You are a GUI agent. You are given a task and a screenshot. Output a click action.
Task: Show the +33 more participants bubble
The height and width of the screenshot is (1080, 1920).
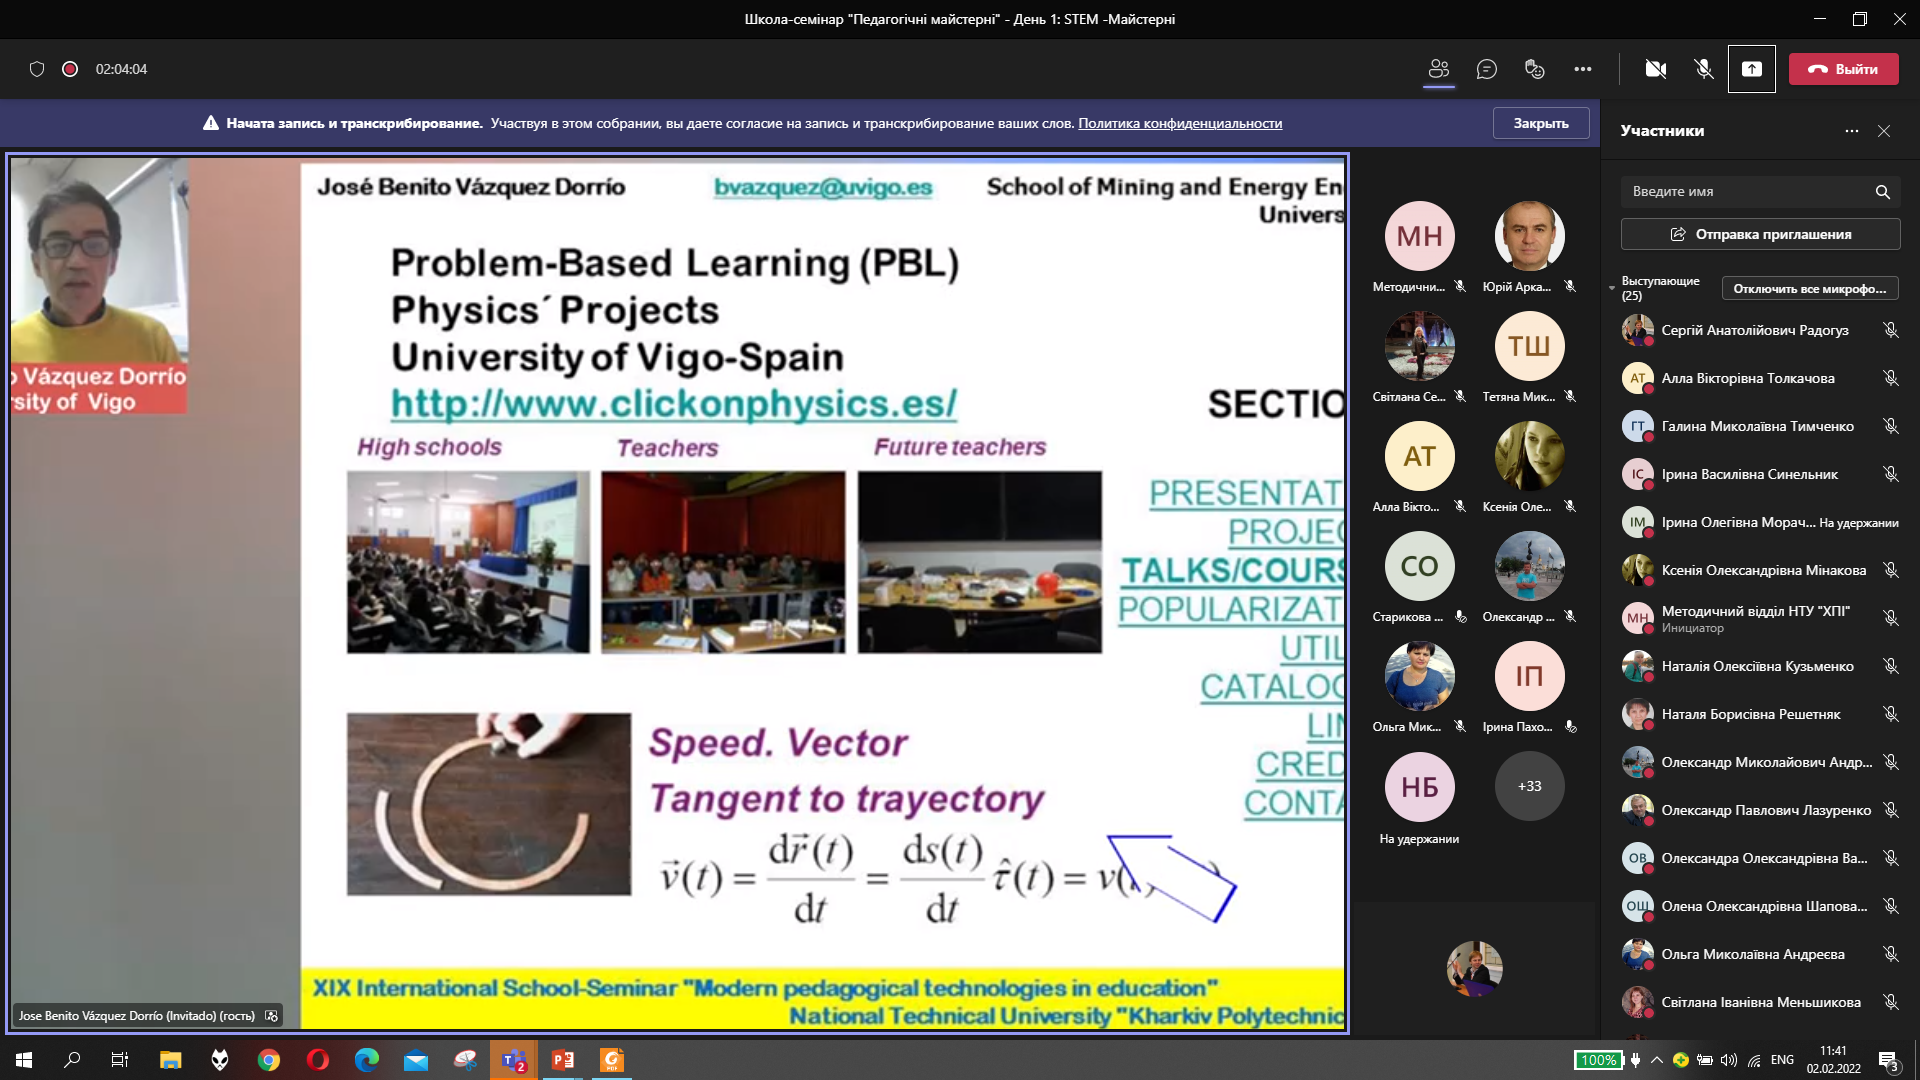coord(1529,786)
